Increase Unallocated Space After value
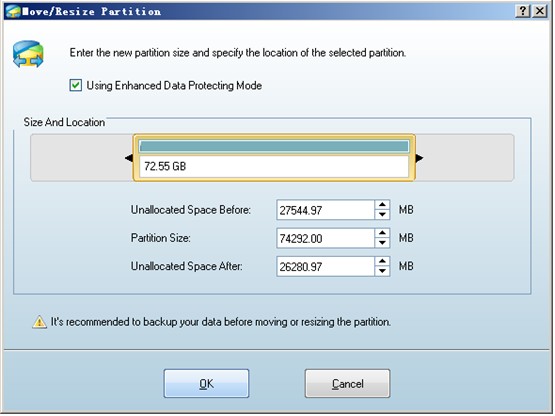 pos(382,262)
